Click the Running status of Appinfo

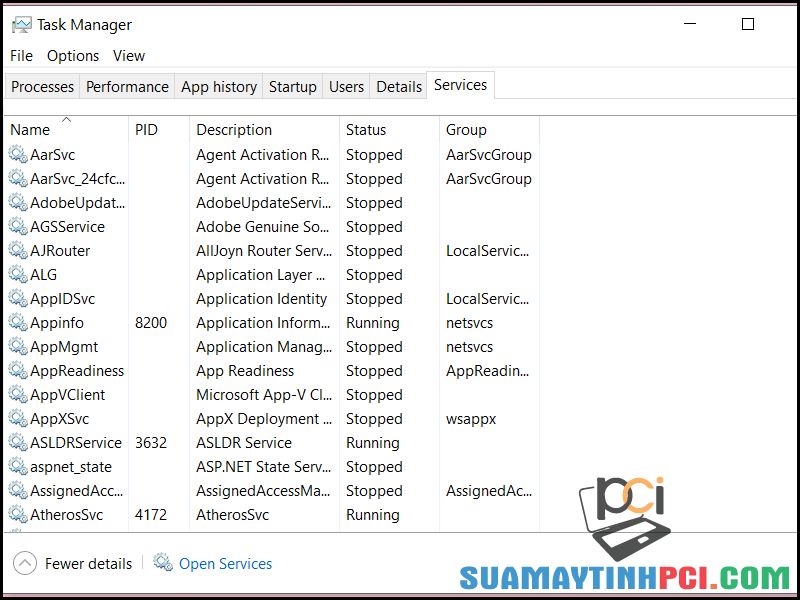373,323
